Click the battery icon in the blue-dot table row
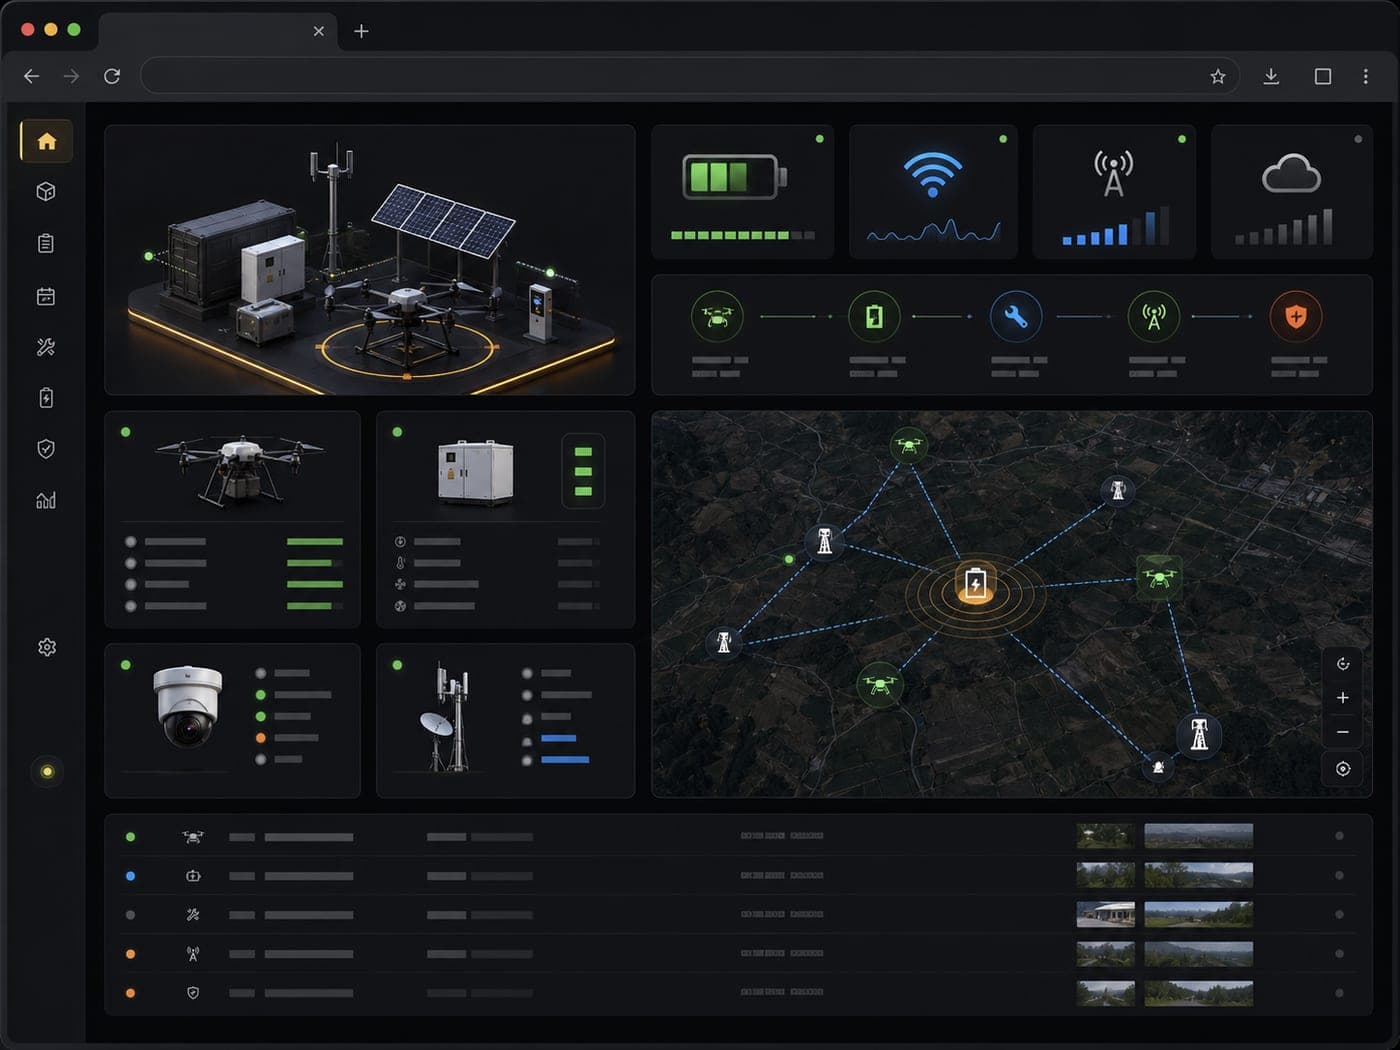 (193, 876)
